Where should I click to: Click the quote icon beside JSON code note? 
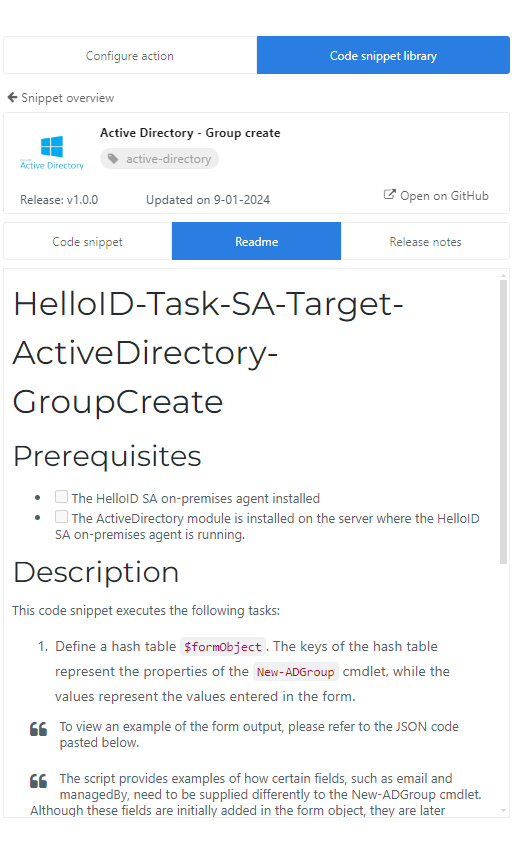pos(38,729)
